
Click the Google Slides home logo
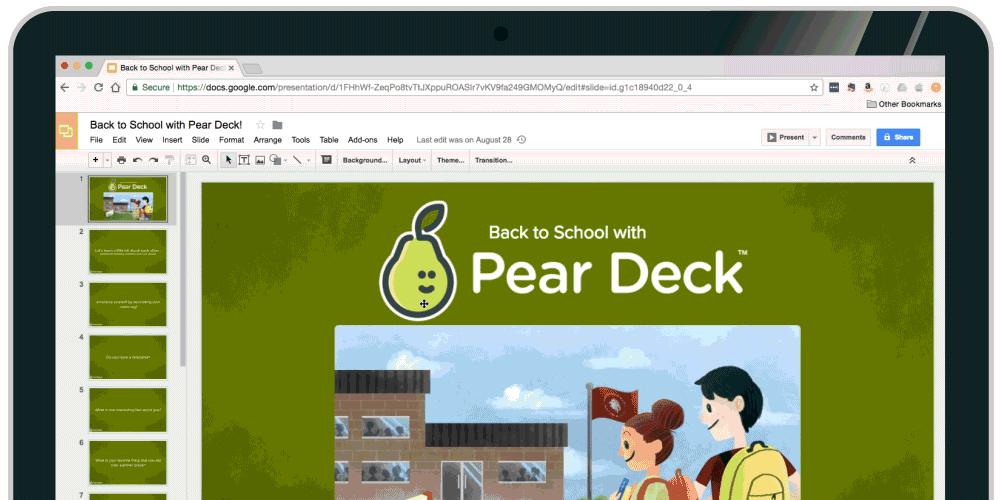(66, 131)
